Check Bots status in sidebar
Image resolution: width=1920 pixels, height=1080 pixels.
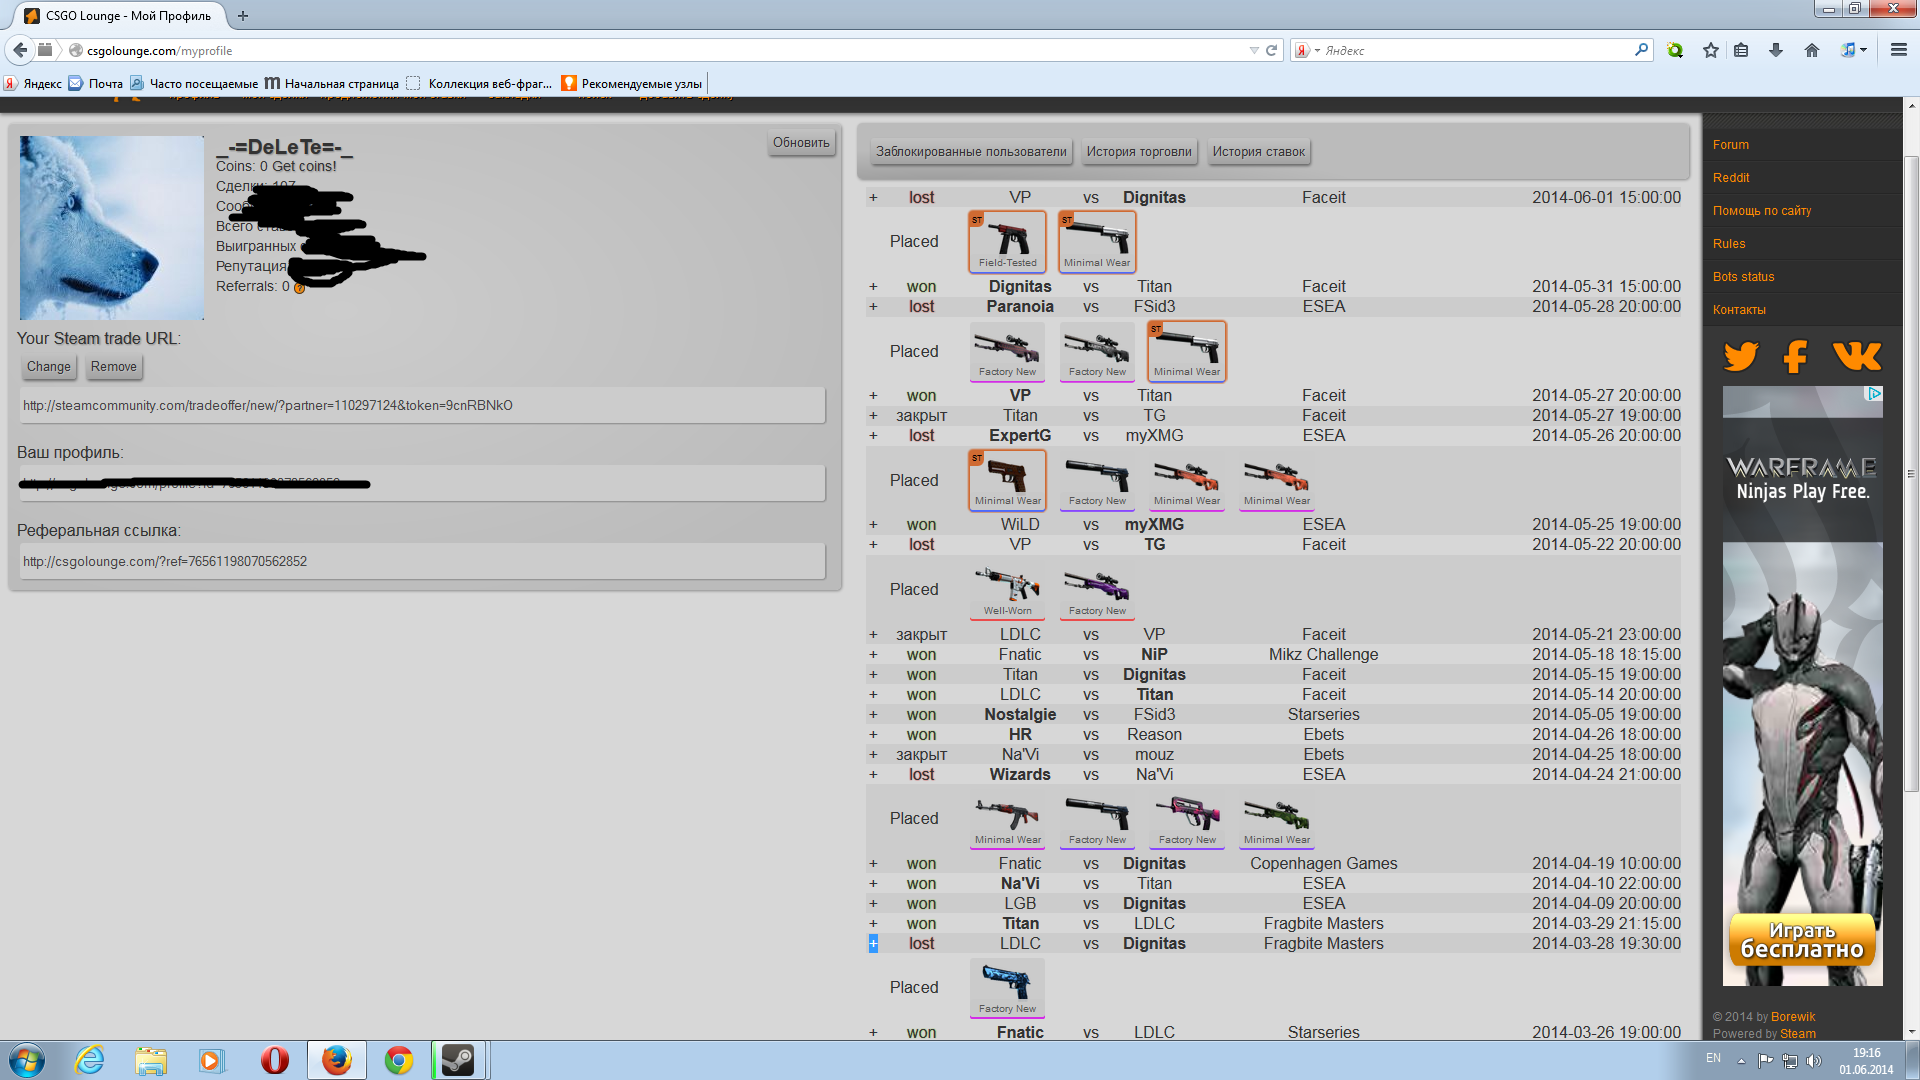coord(1743,277)
